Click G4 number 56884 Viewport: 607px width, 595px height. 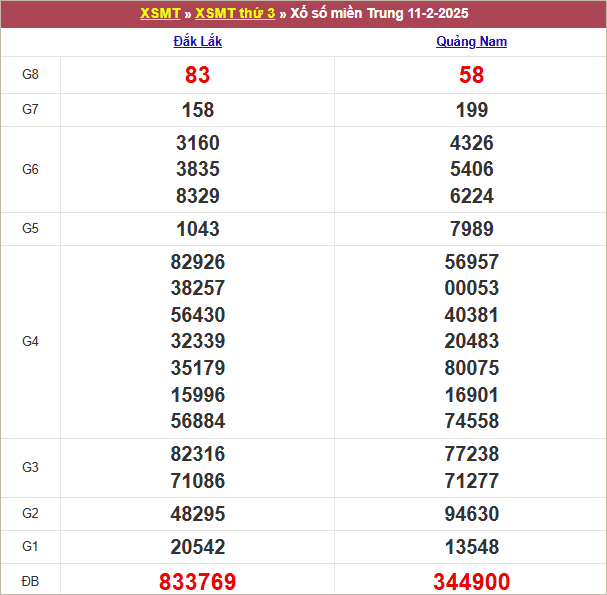[x=198, y=421]
